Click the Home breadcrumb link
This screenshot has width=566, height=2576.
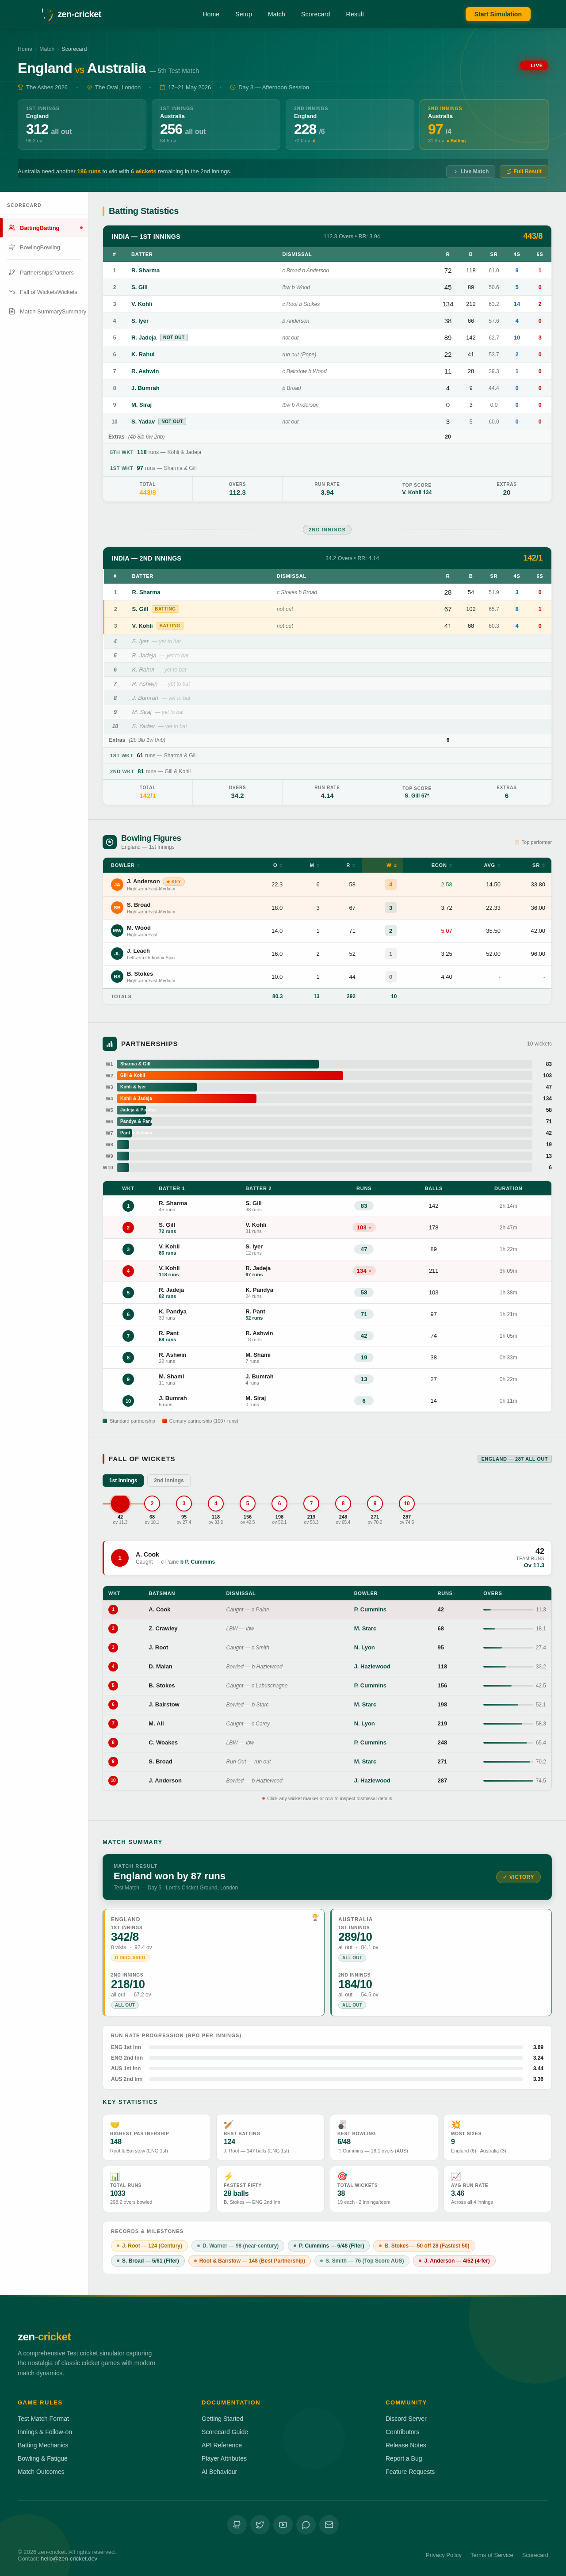coord(25,49)
